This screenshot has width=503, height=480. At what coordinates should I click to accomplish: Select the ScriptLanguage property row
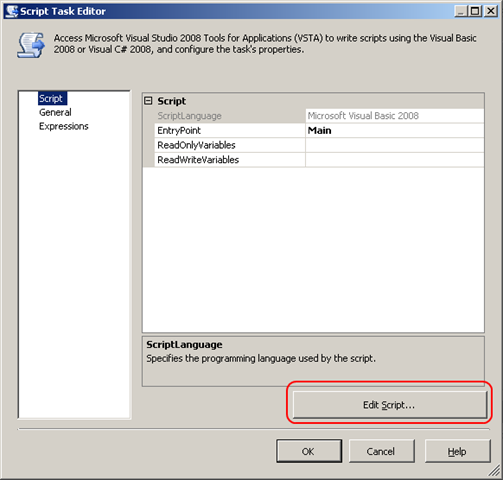tap(314, 116)
